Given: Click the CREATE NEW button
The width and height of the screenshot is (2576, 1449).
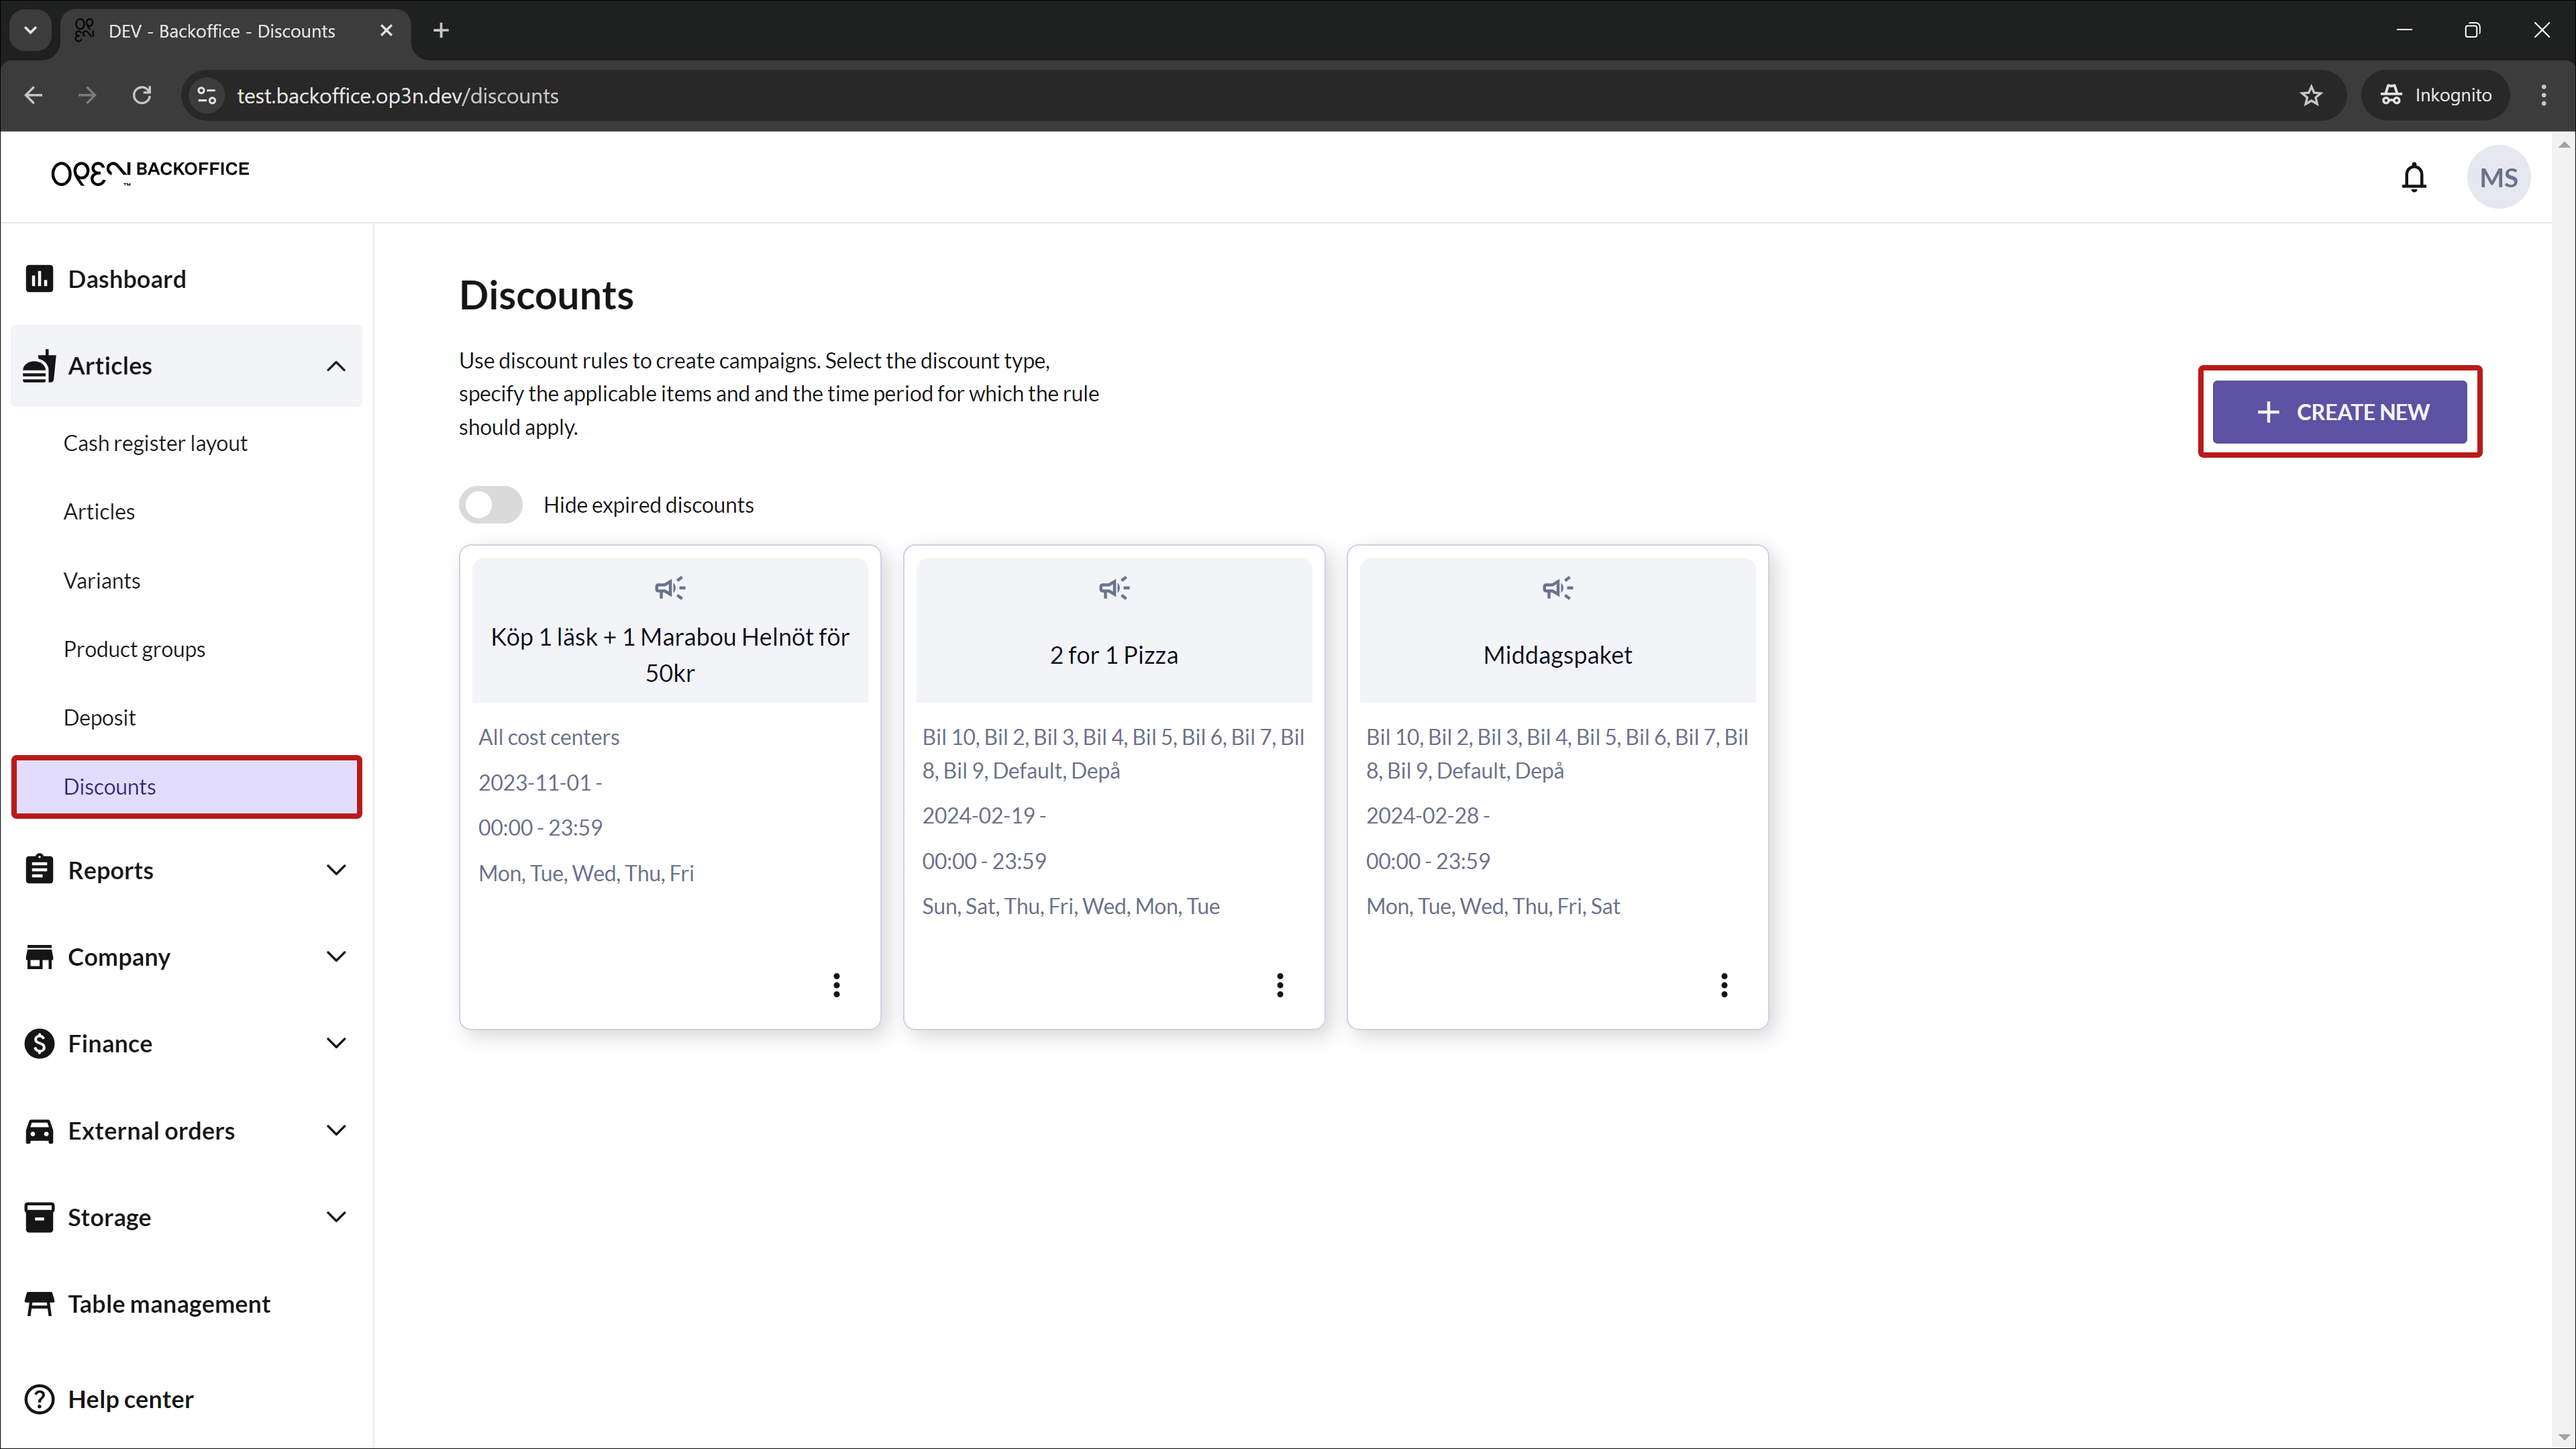Looking at the screenshot, I should [x=2339, y=412].
